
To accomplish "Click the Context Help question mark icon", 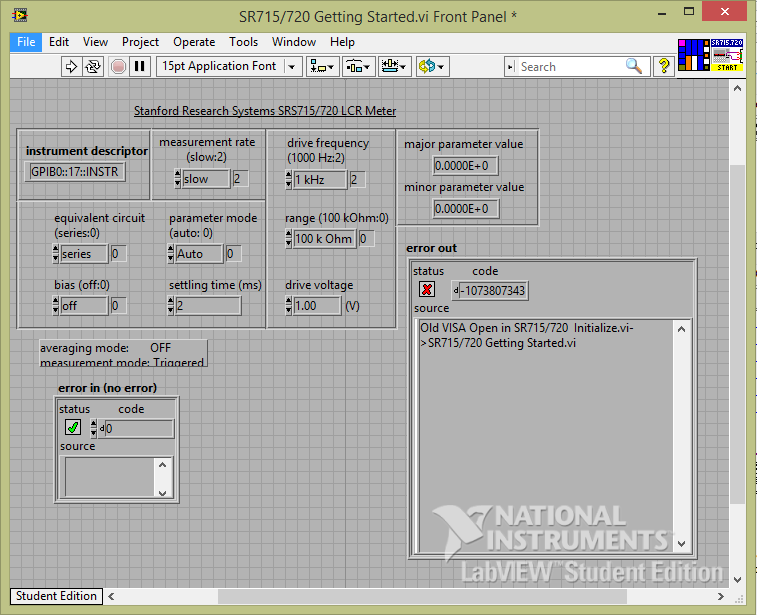I will [663, 66].
